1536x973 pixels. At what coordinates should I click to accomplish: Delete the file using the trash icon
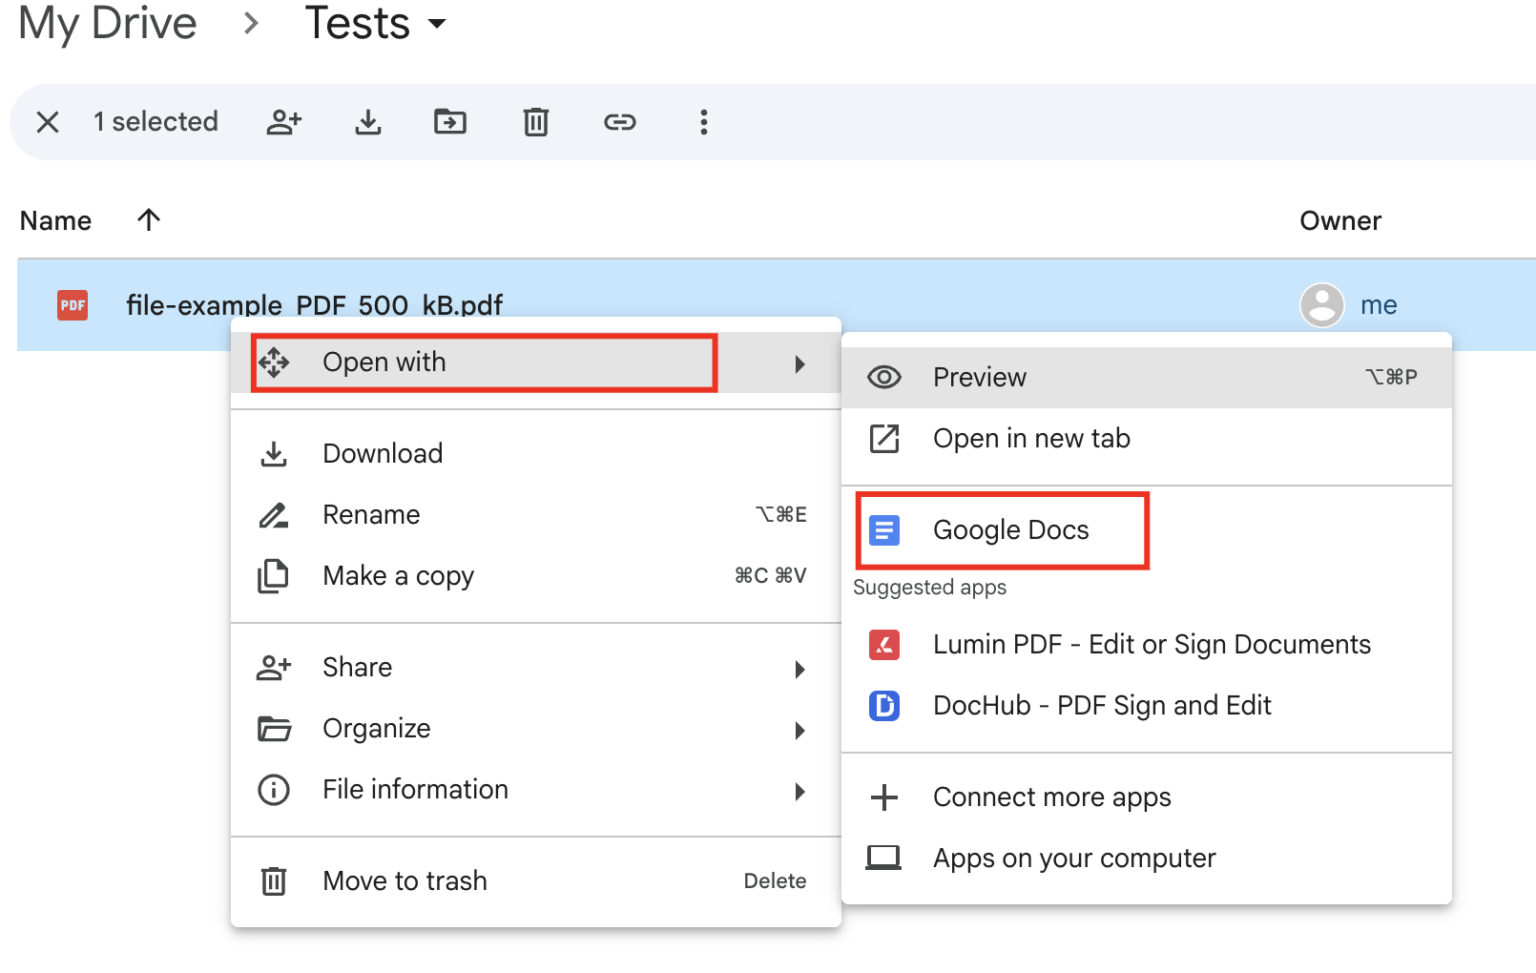536,122
